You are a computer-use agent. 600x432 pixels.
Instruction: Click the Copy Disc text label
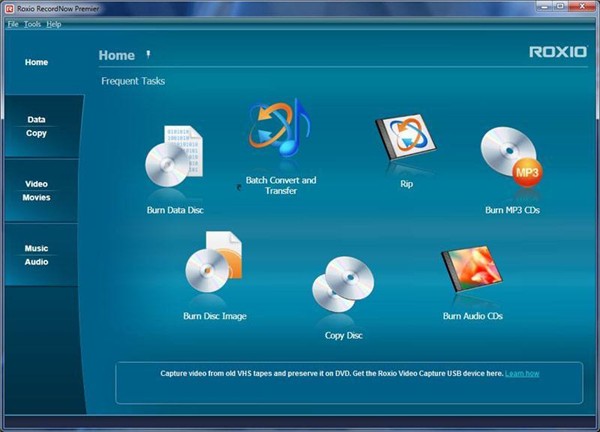coord(343,336)
